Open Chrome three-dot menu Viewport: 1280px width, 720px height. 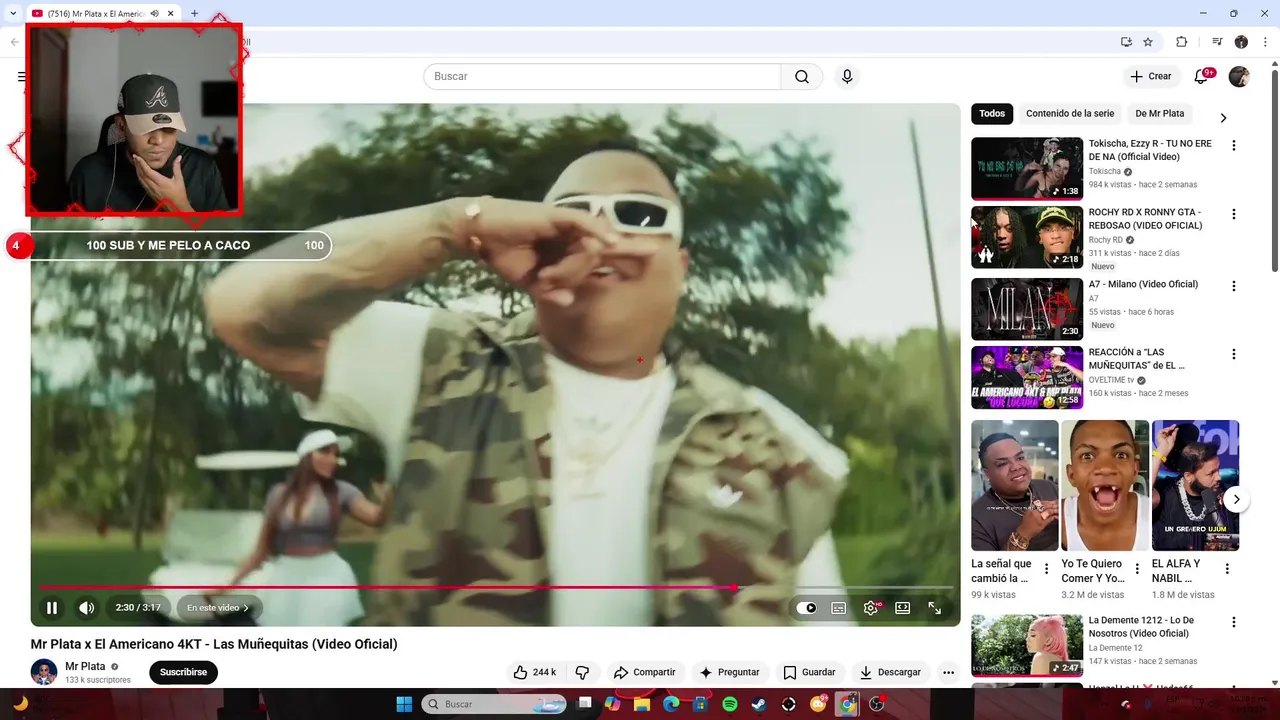pos(1265,42)
